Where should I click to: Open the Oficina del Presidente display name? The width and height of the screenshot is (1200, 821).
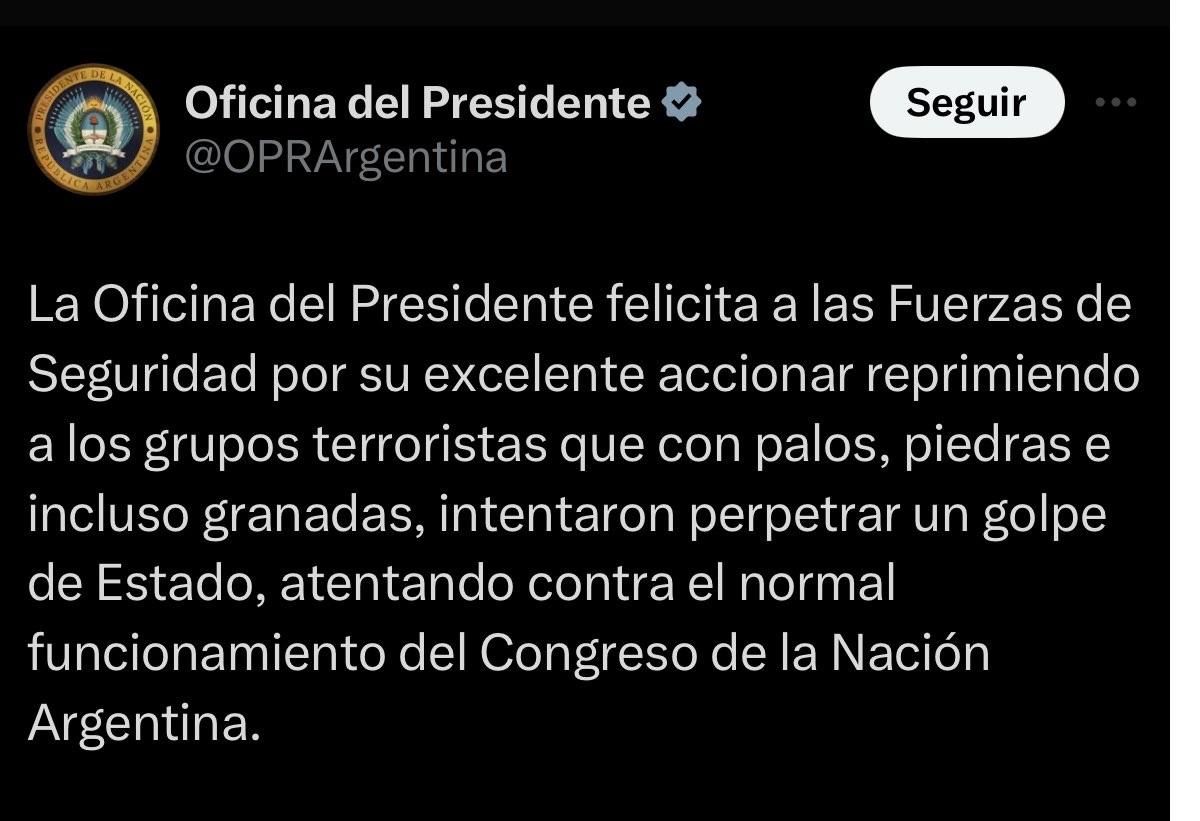click(418, 103)
